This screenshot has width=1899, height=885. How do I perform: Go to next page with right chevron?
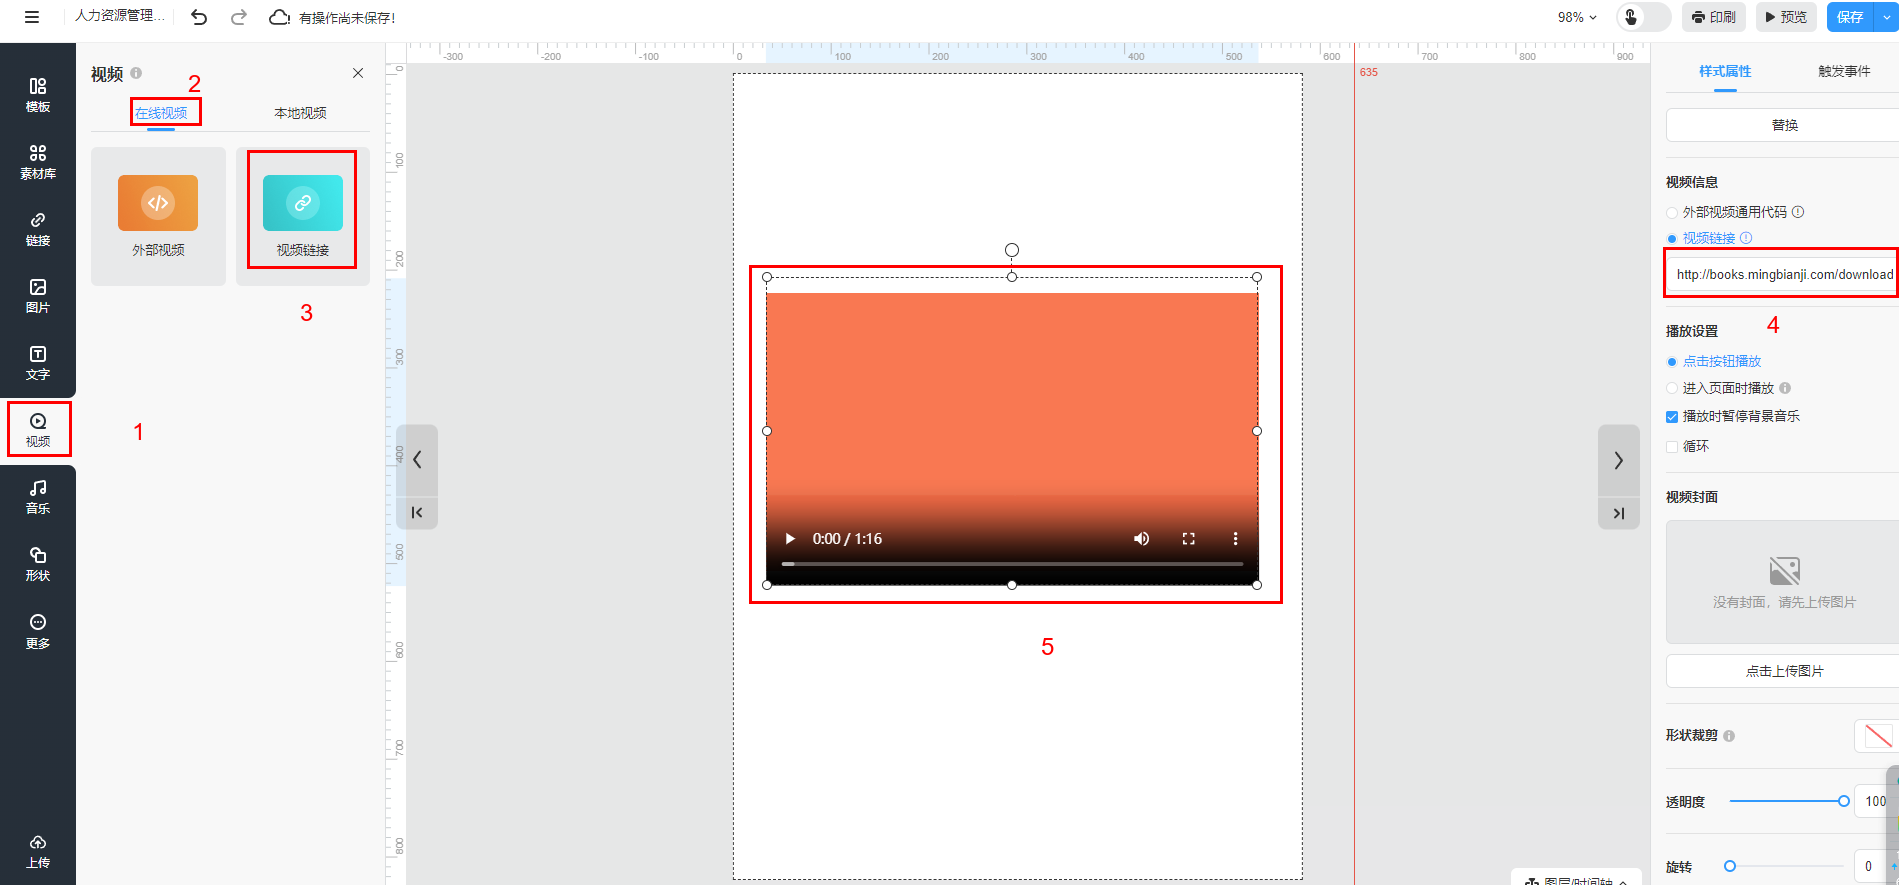(1618, 460)
